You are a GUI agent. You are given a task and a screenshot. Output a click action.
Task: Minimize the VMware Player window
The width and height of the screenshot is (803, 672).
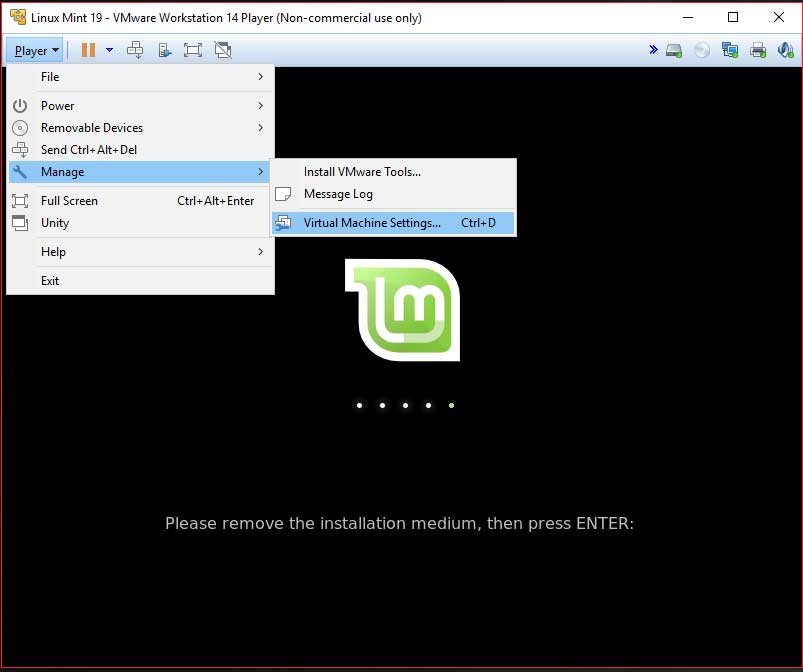pos(688,17)
